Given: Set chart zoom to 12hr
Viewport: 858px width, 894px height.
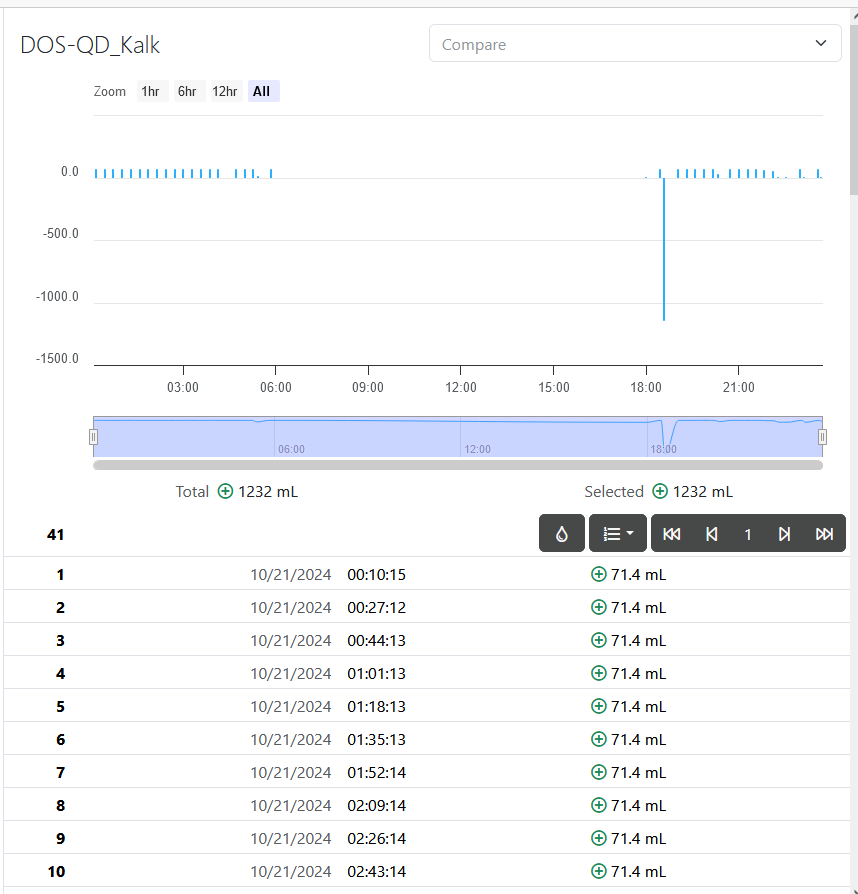Looking at the screenshot, I should pos(225,91).
